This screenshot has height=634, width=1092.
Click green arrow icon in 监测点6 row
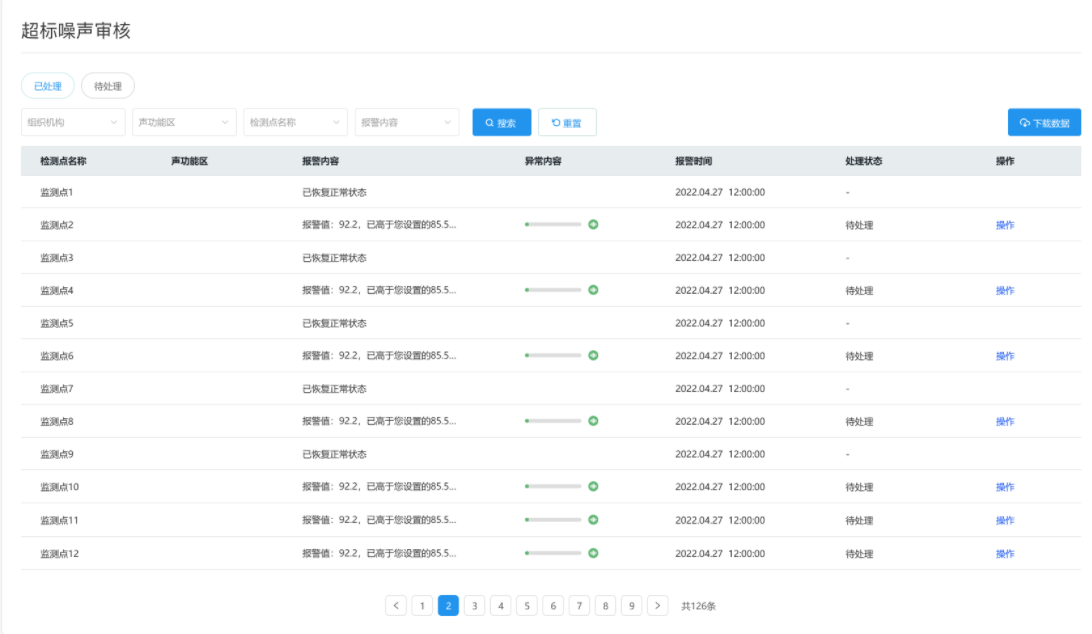pos(593,356)
